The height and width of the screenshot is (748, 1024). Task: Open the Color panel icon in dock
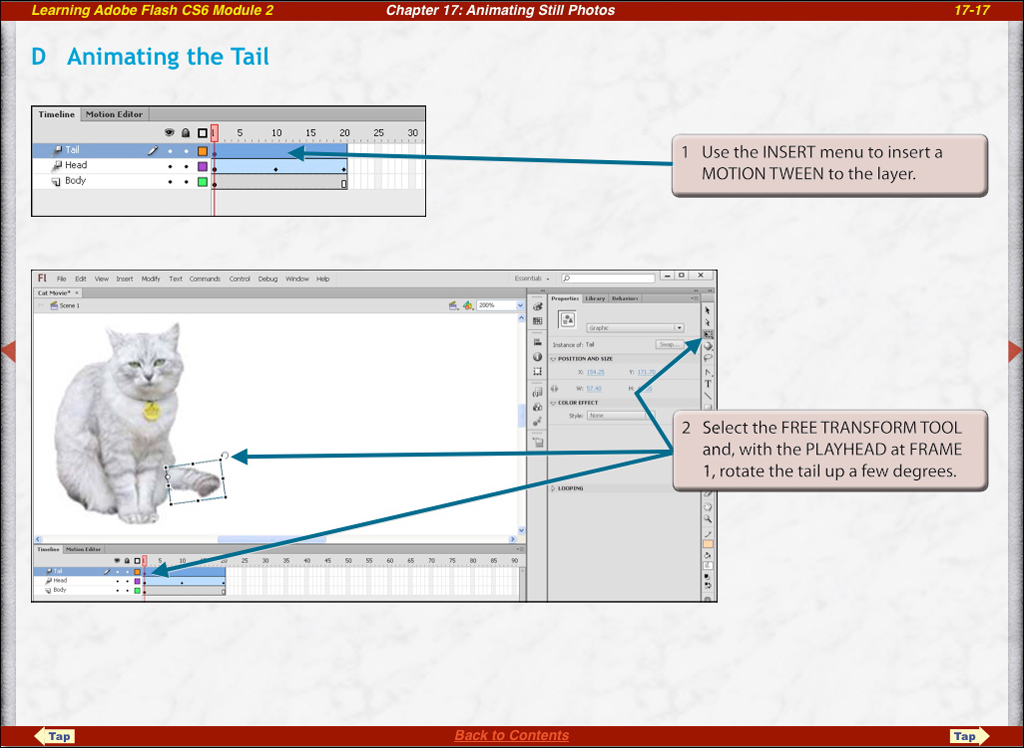click(x=537, y=306)
